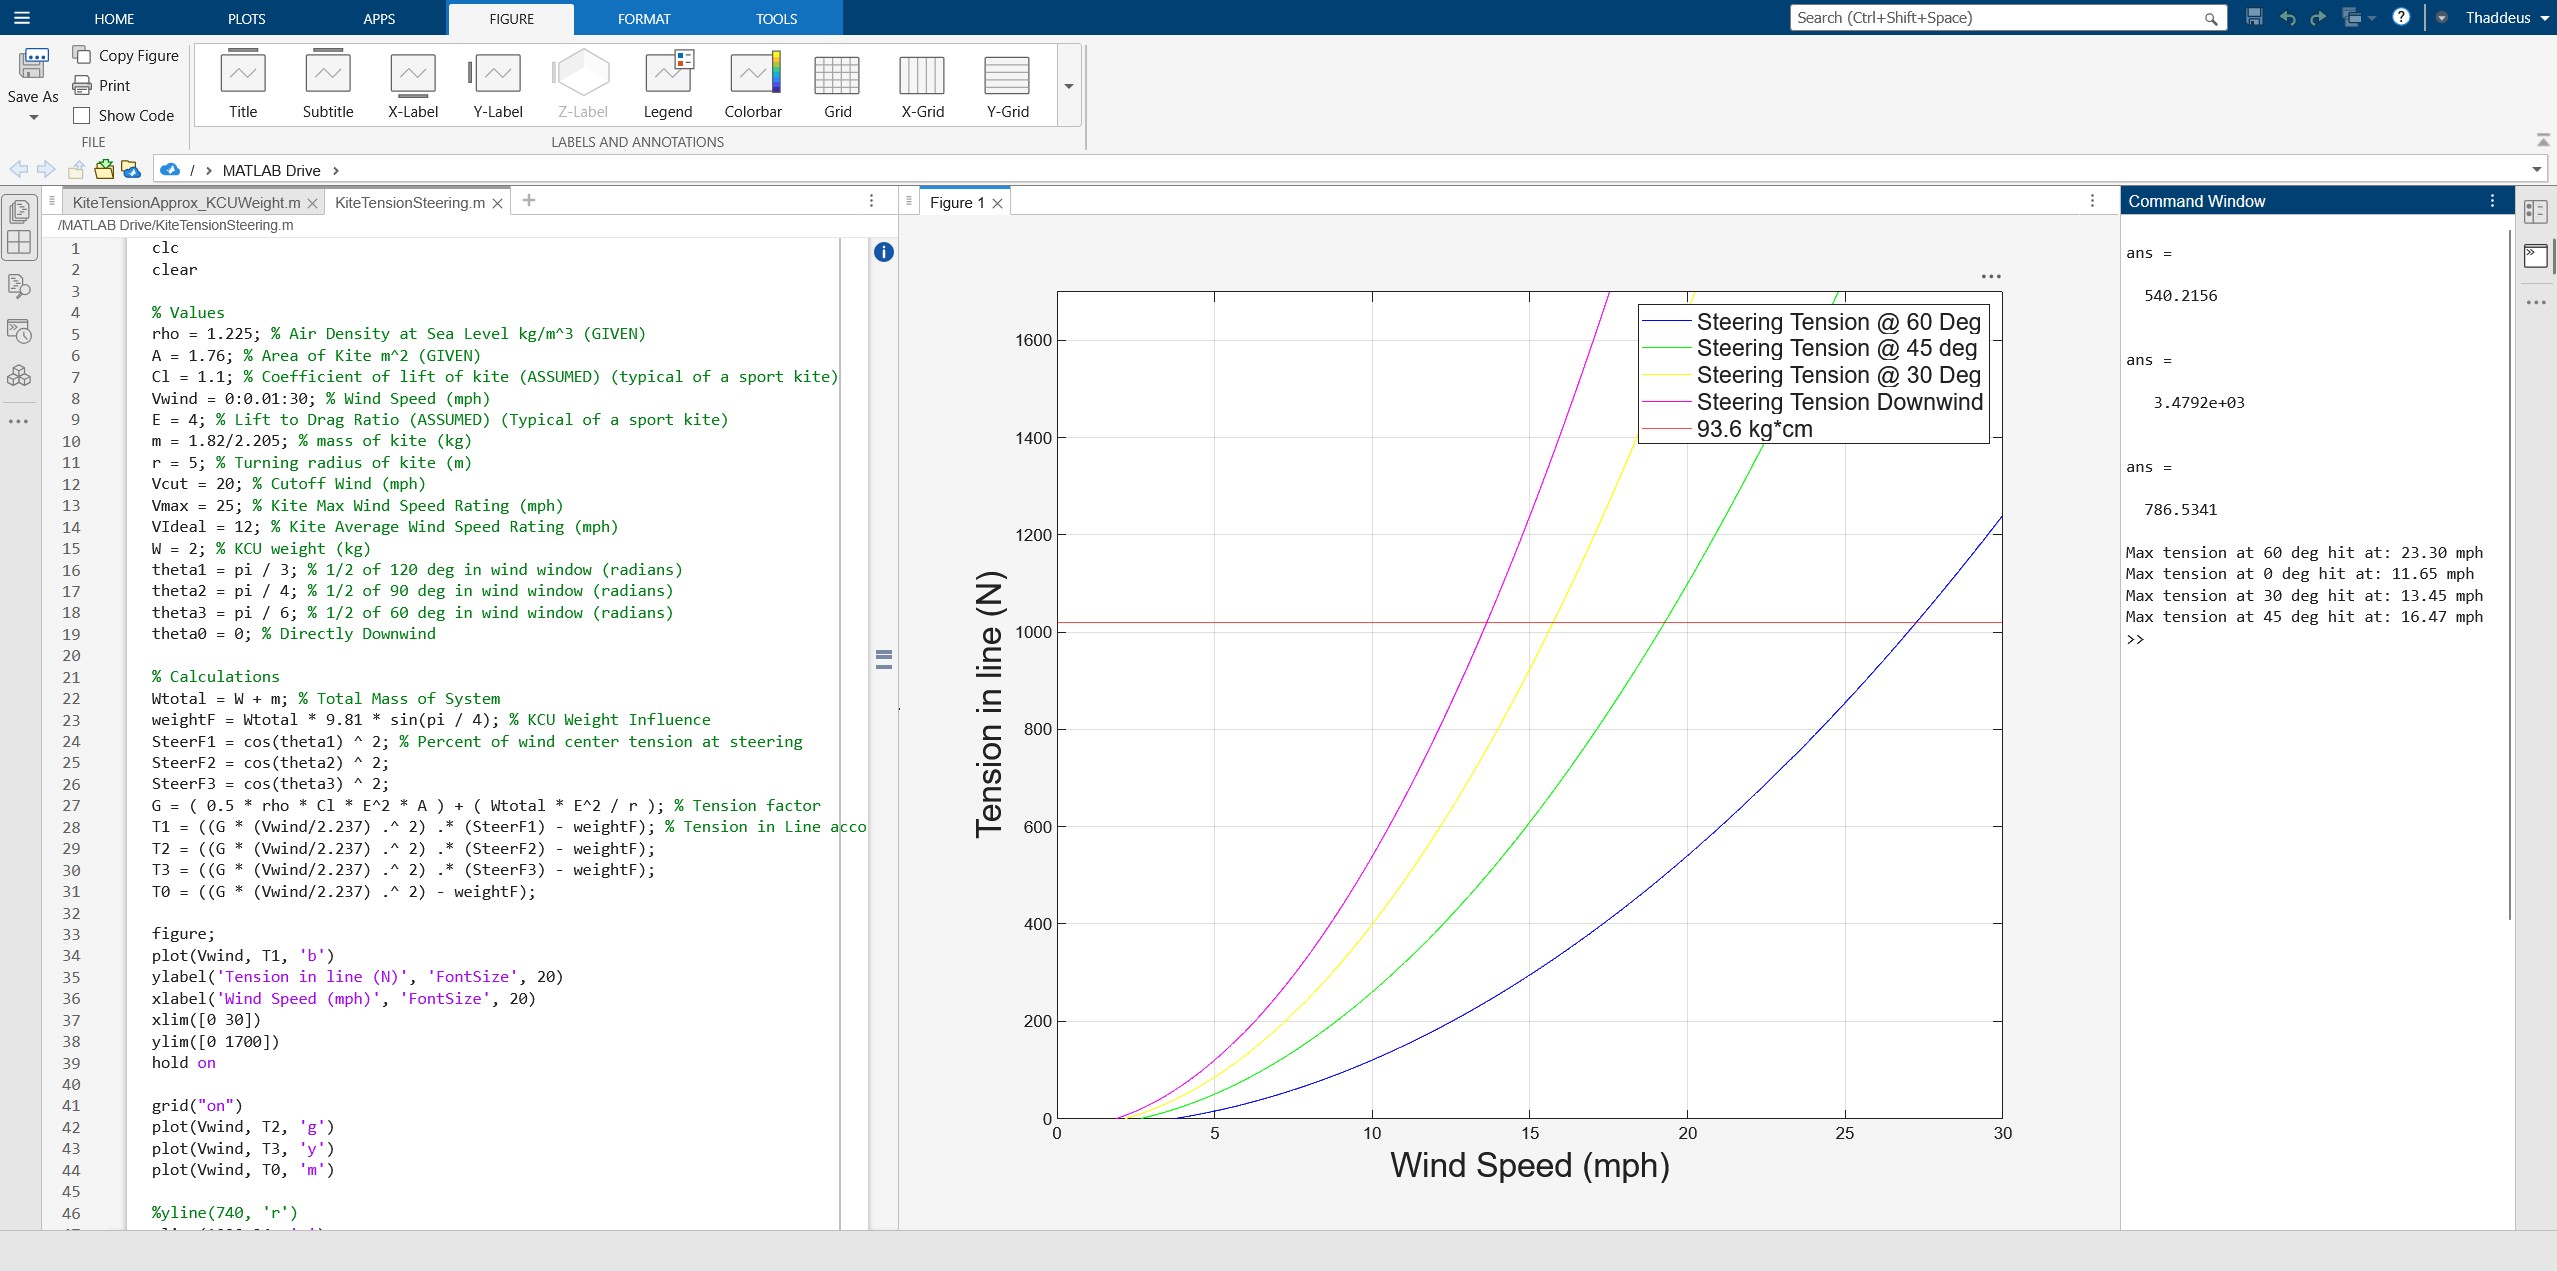Add a new editor tab
Image resolution: width=2557 pixels, height=1271 pixels.
529,201
